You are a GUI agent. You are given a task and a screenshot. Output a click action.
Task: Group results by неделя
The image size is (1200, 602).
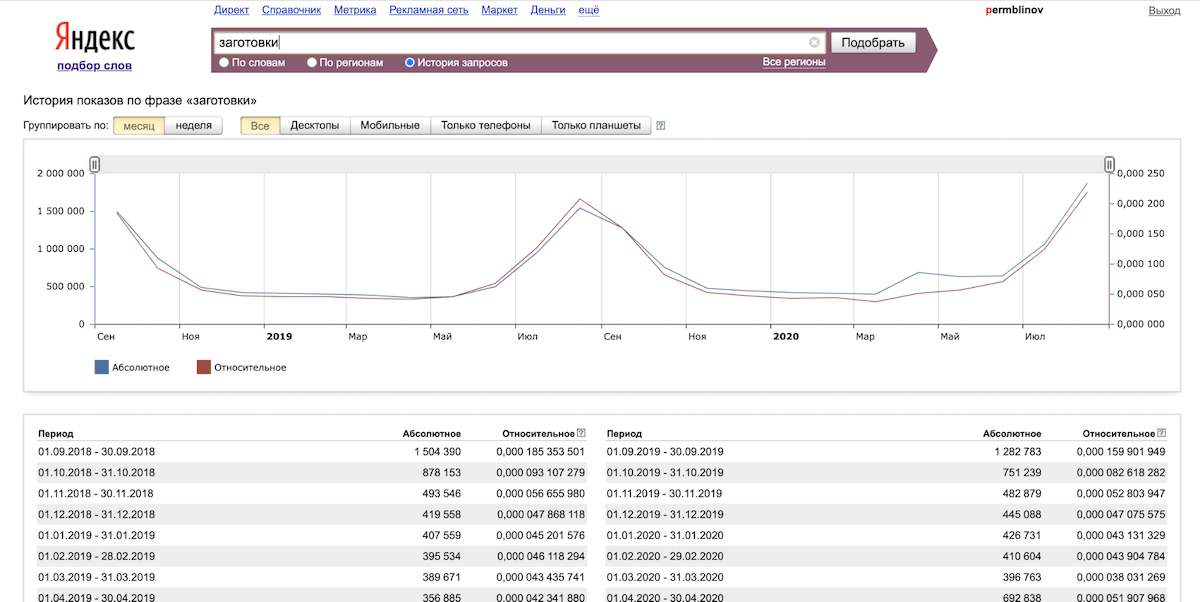193,126
